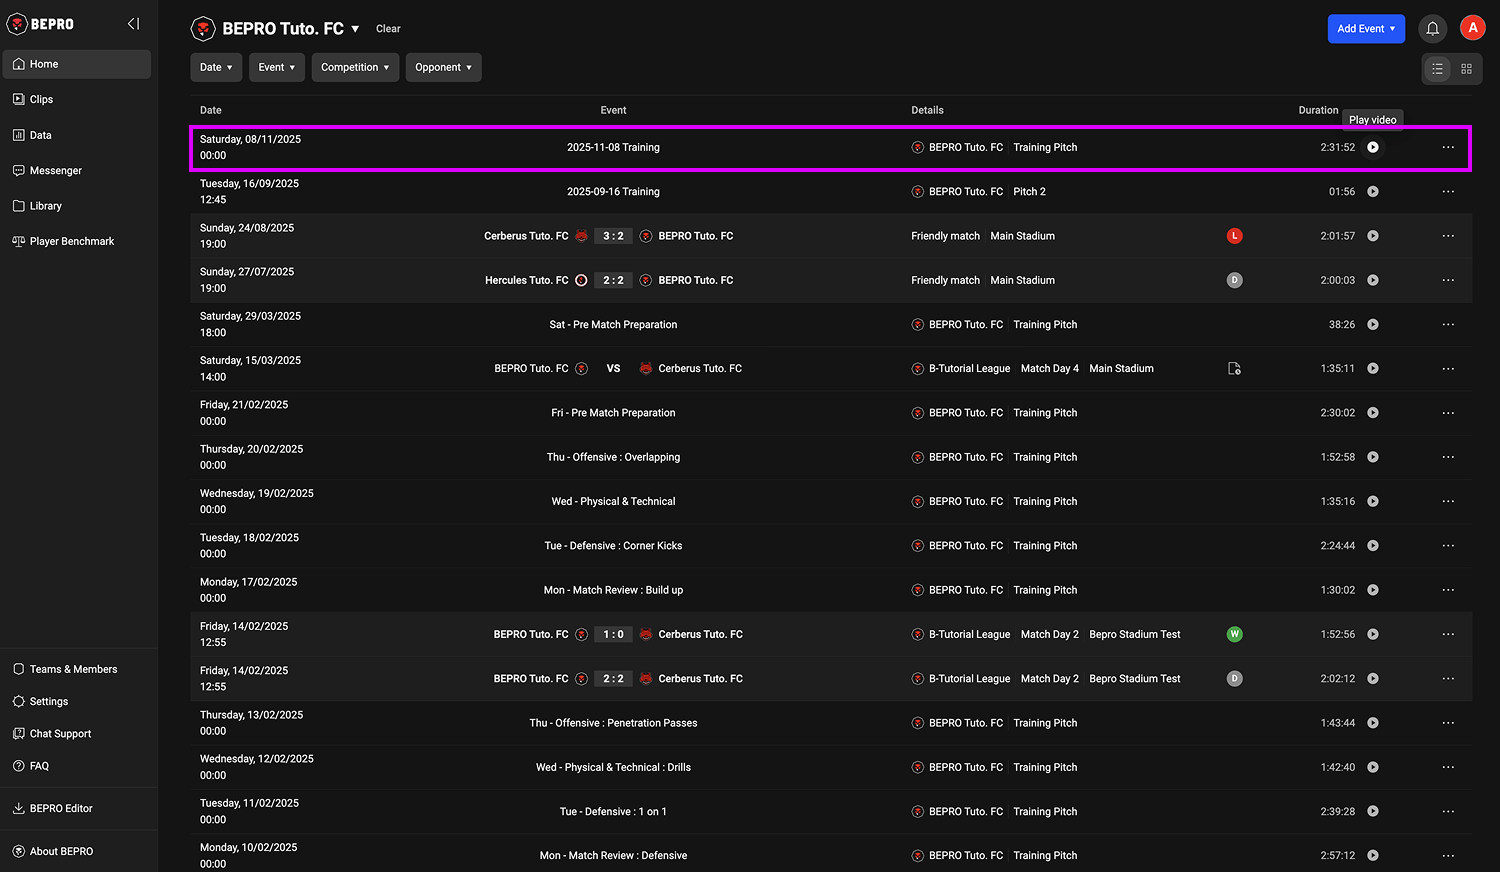This screenshot has height=872, width=1500.
Task: Play video for Thu - Offensive : Overlapping
Action: point(1373,457)
